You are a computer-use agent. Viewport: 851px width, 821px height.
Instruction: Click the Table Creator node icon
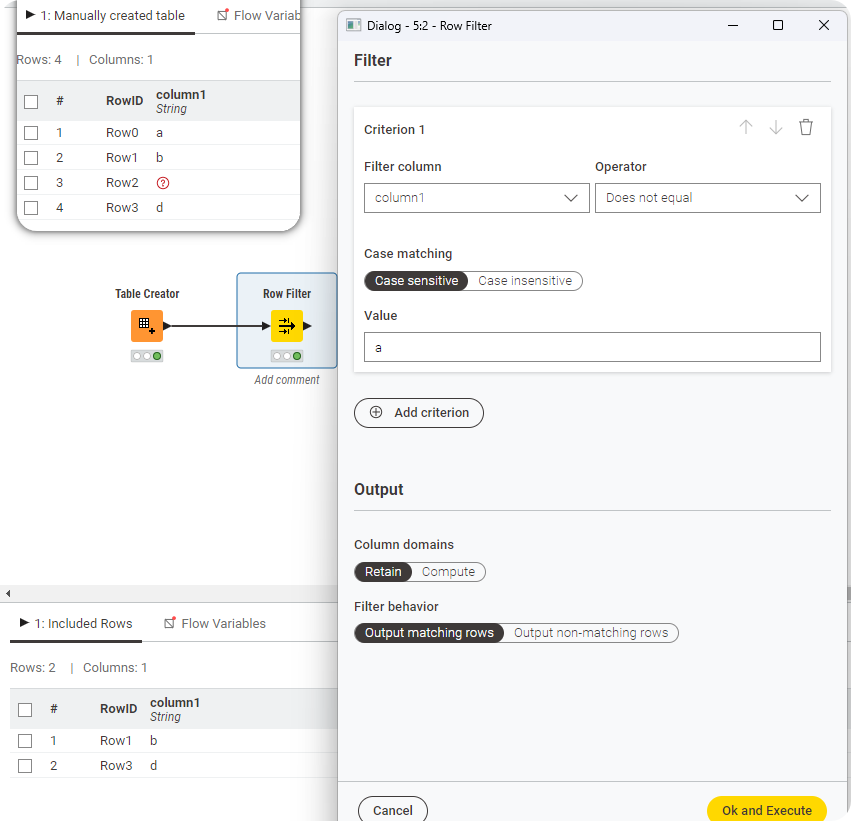pos(146,326)
